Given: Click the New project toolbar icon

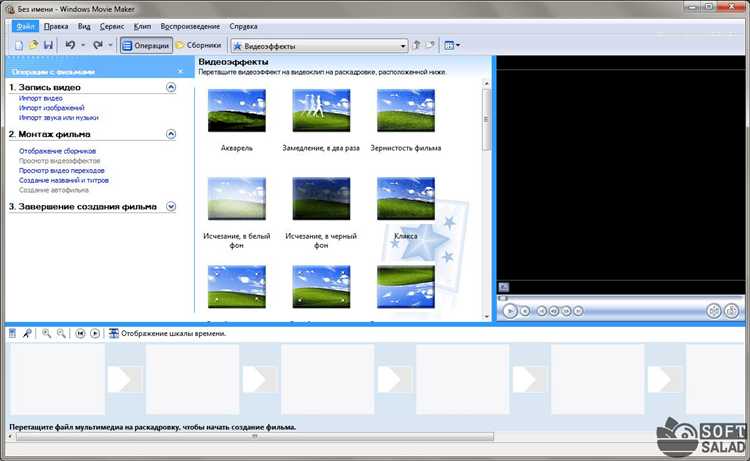Looking at the screenshot, I should click(18, 45).
